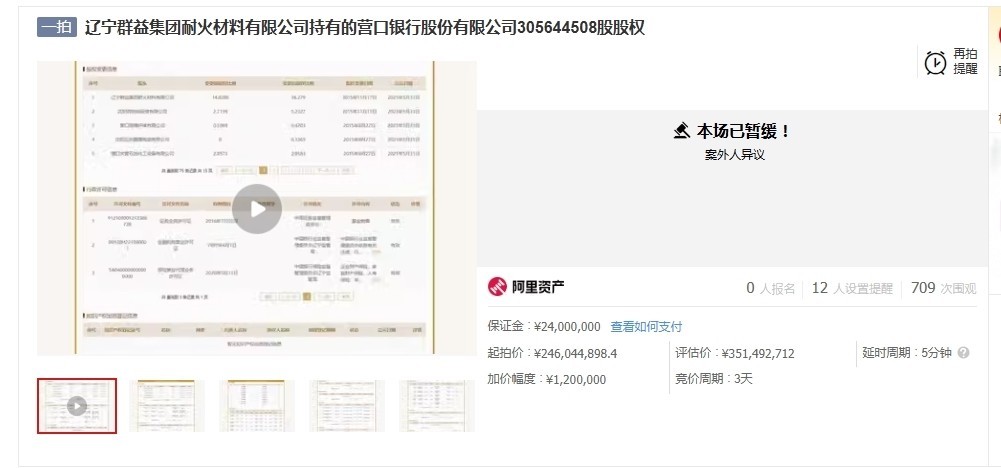Click the 12 人设置提醒 reminder count
Screen dimensions: 1001x468
pyautogui.click(x=851, y=288)
